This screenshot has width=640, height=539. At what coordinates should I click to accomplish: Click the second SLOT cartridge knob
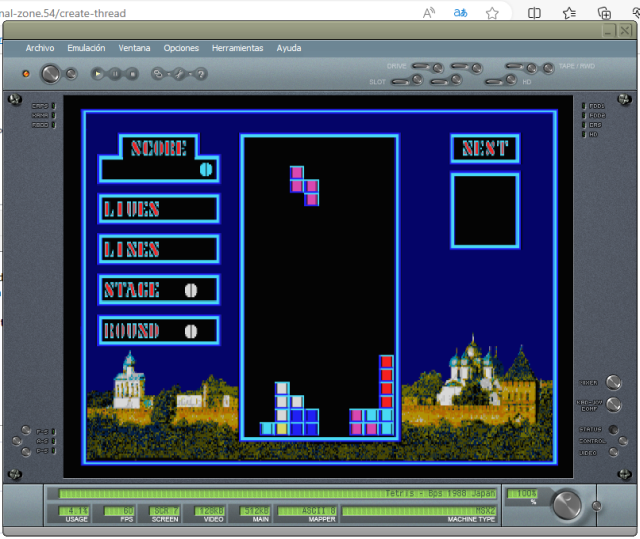pyautogui.click(x=456, y=80)
